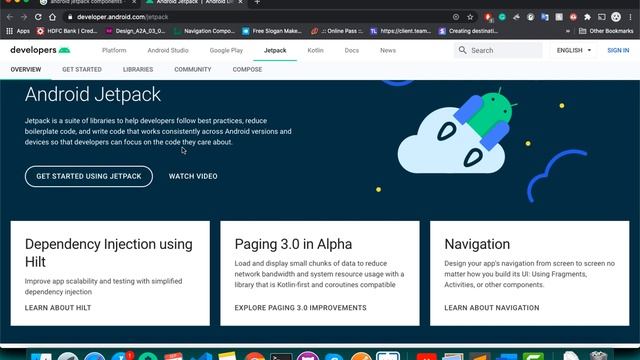Open the Design_A2A_03 bookmark
Viewport: 640px width, 360px height.
(x=136, y=31)
